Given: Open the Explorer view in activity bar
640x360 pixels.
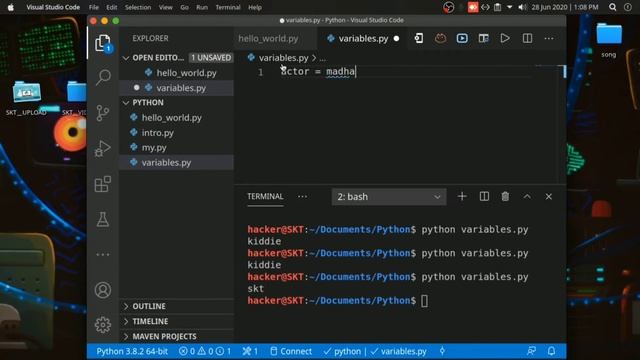Looking at the screenshot, I should tap(102, 42).
